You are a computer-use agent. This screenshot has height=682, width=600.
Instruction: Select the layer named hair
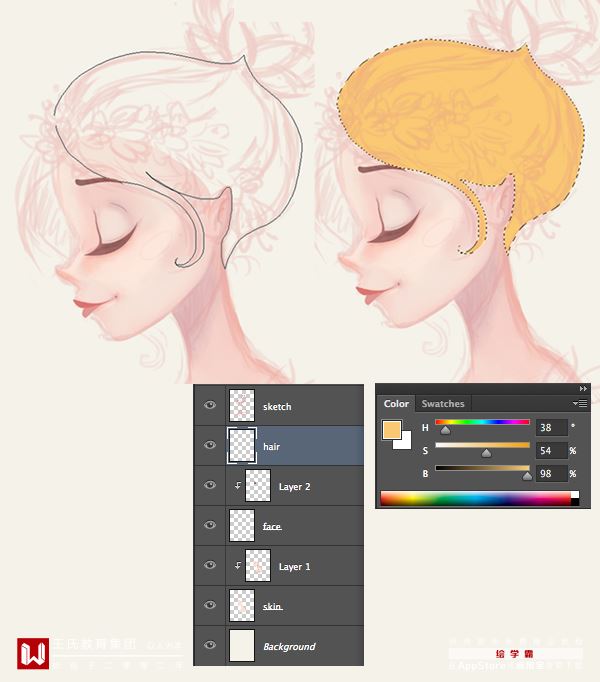coord(272,447)
